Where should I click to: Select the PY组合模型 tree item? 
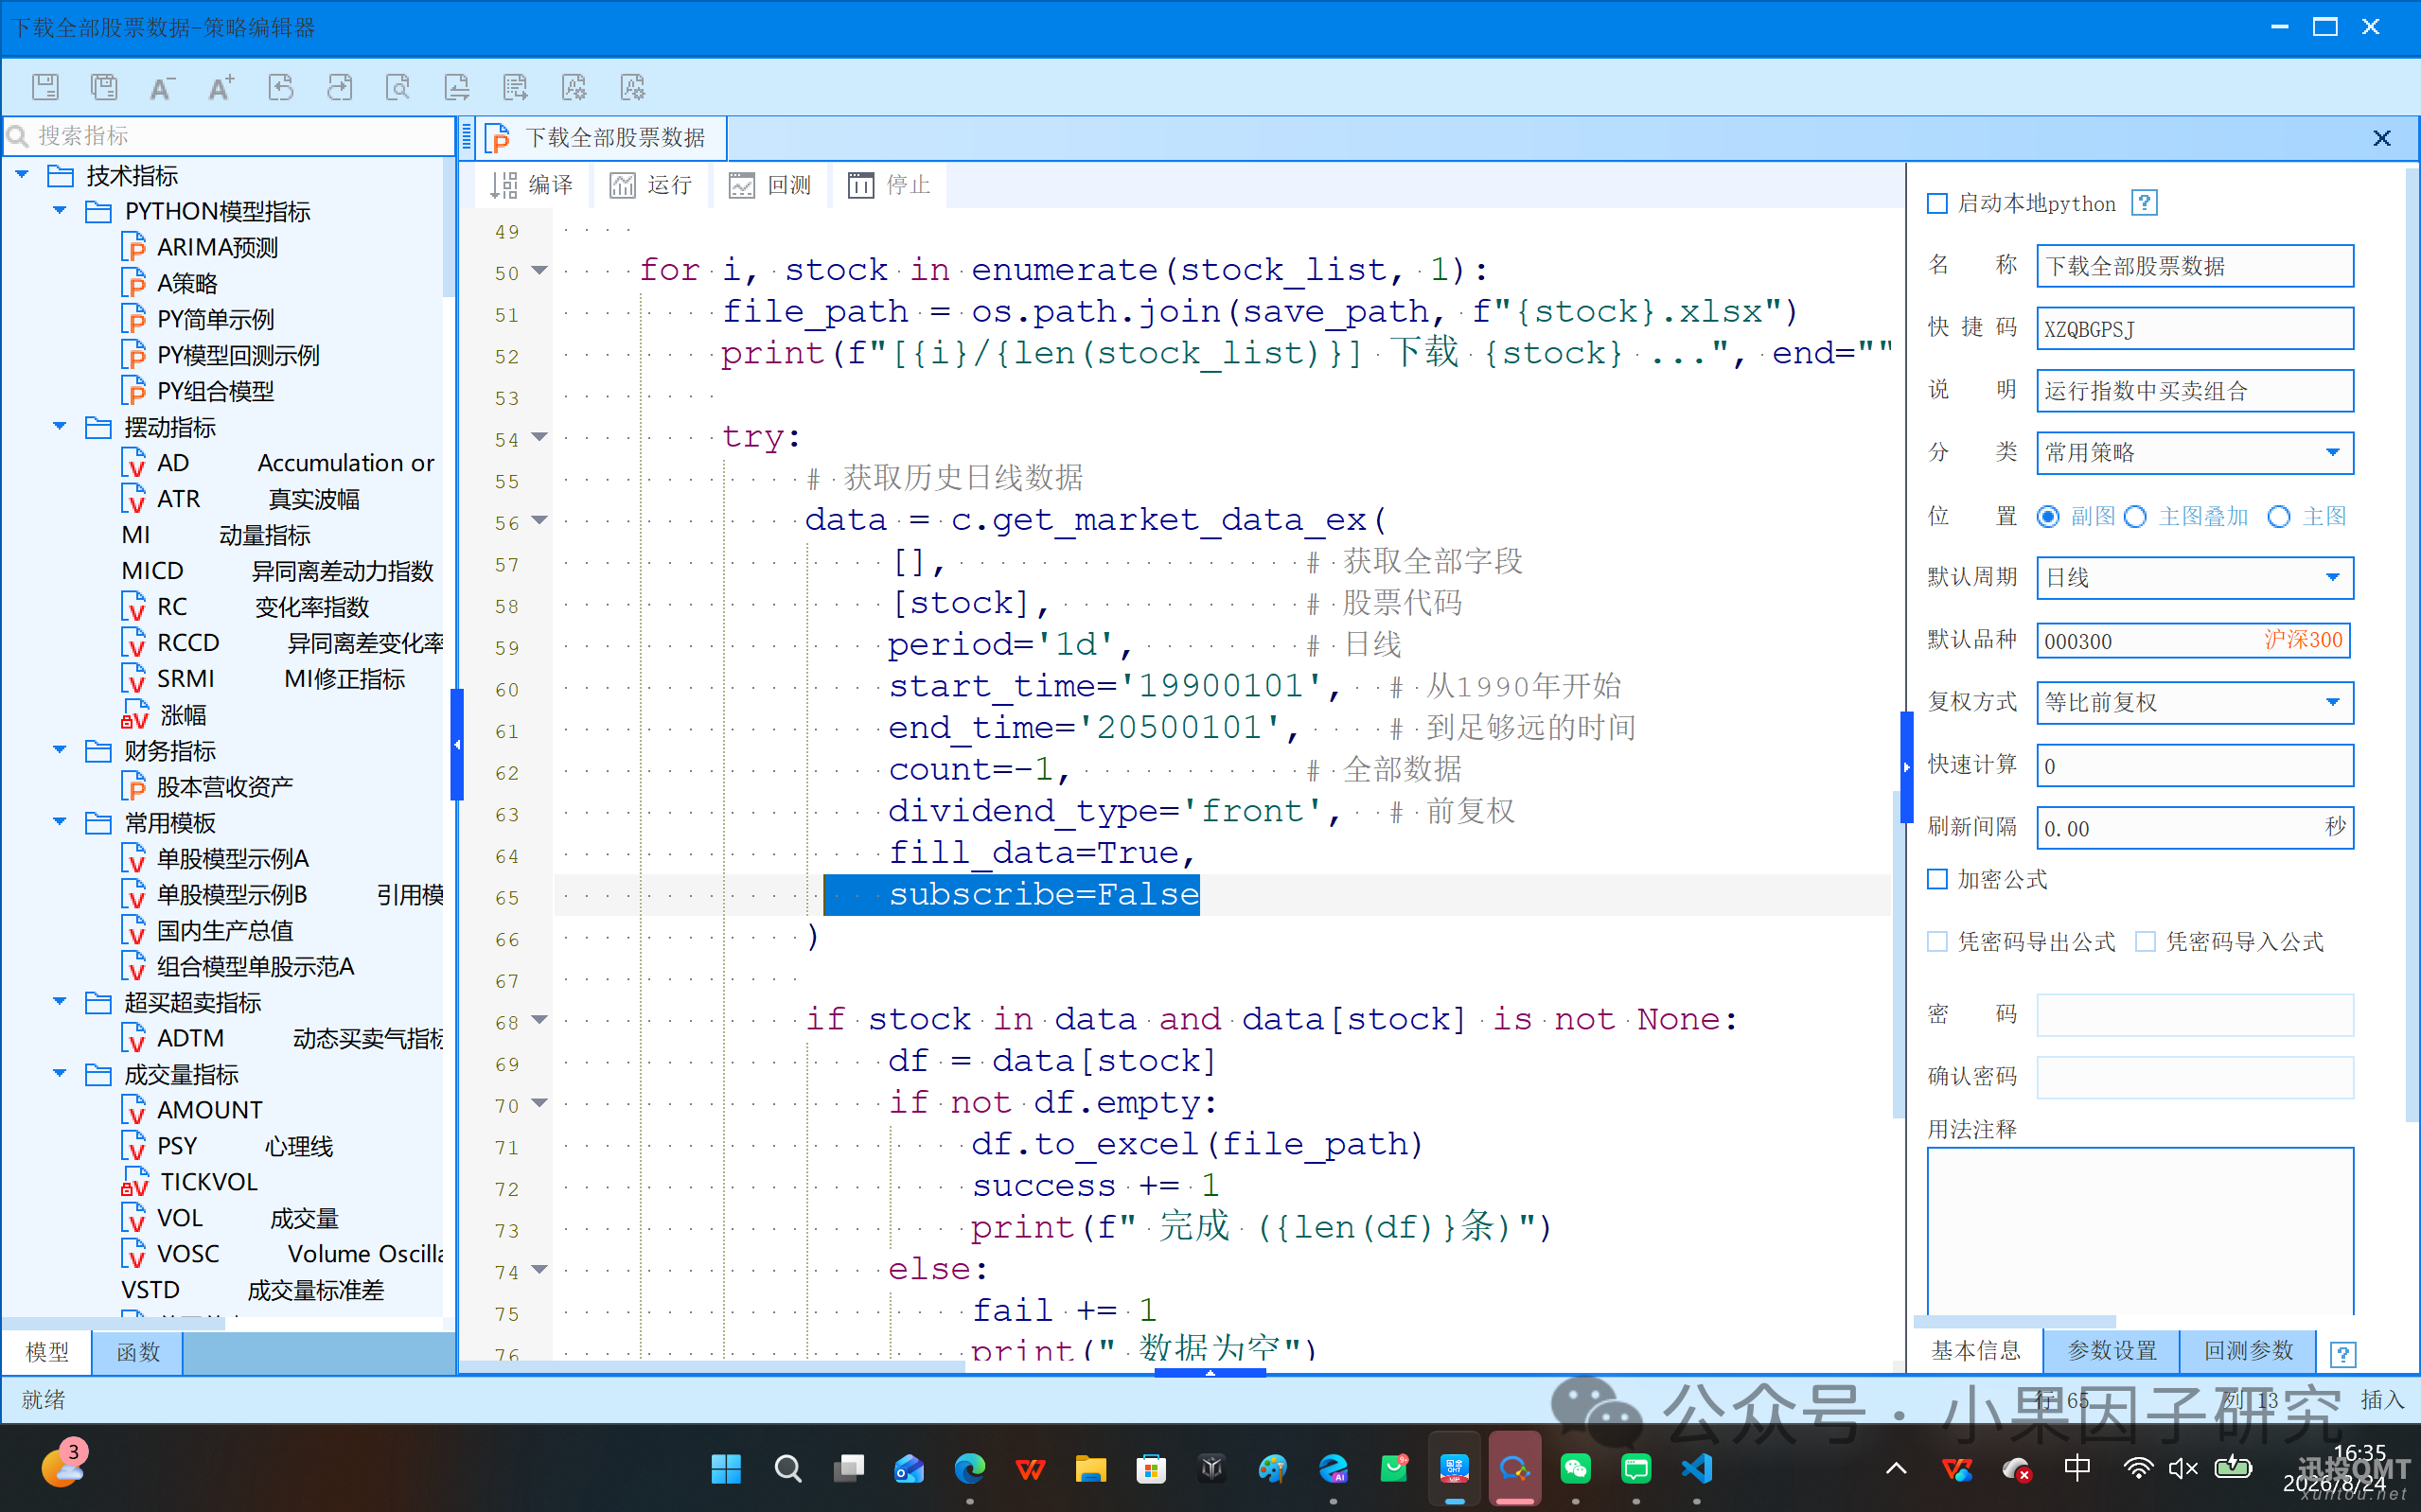click(x=198, y=391)
